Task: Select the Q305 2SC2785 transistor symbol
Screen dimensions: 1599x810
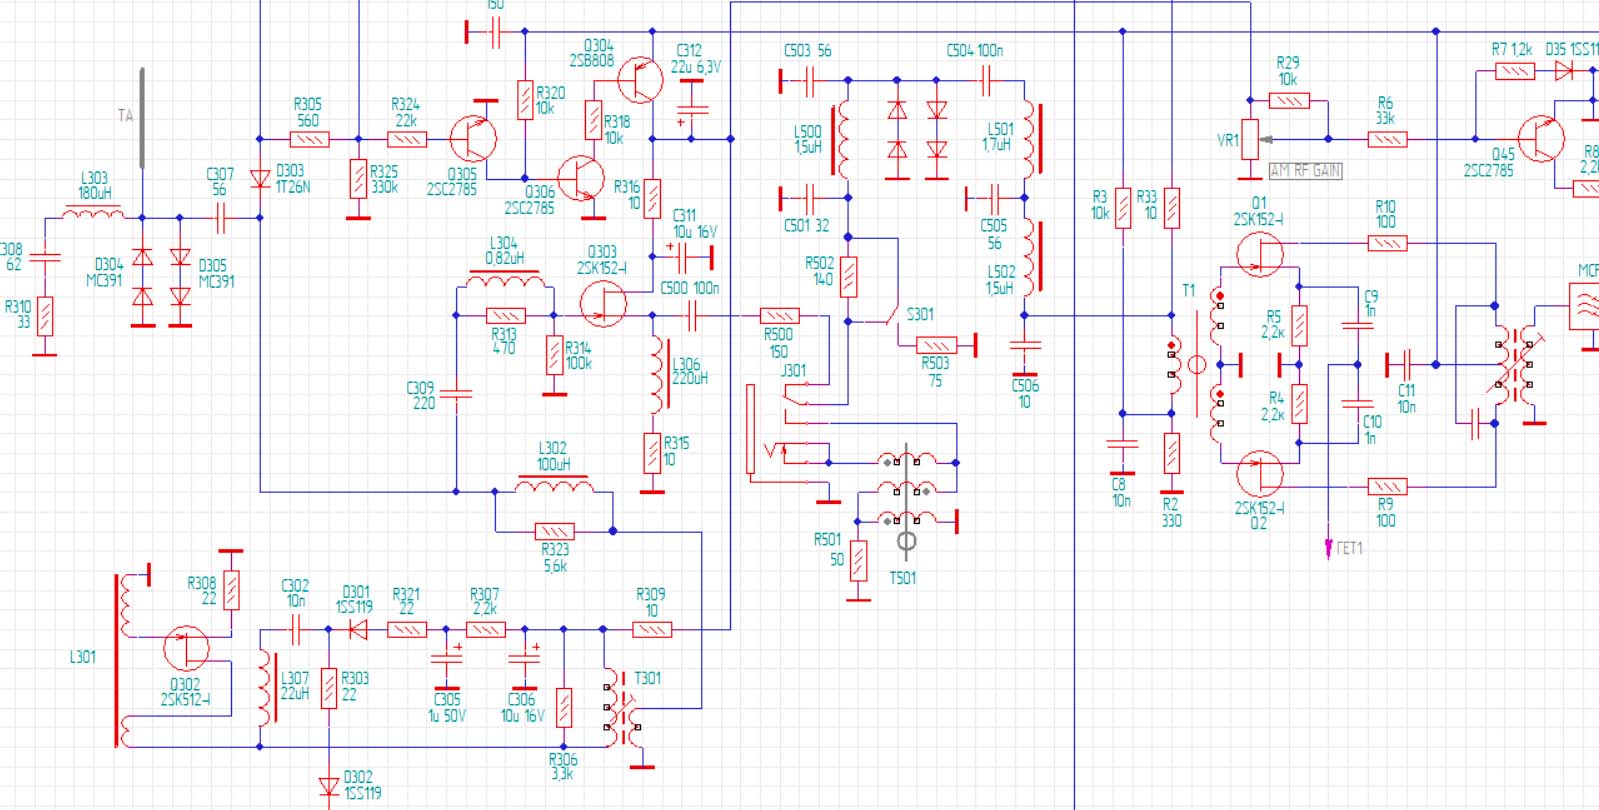Action: coord(473,139)
